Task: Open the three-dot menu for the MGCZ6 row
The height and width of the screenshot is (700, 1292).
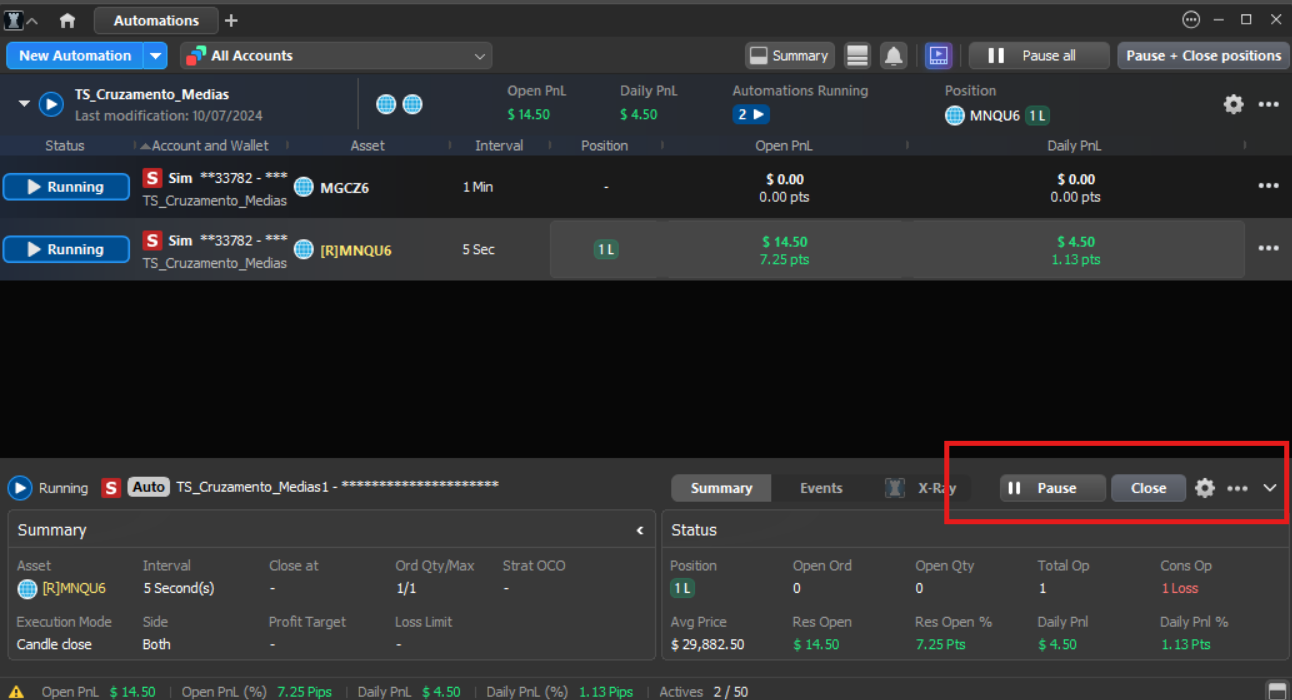Action: pyautogui.click(x=1269, y=186)
